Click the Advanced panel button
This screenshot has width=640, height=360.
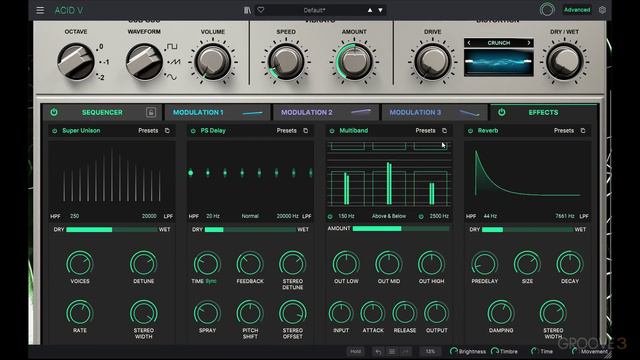(577, 10)
